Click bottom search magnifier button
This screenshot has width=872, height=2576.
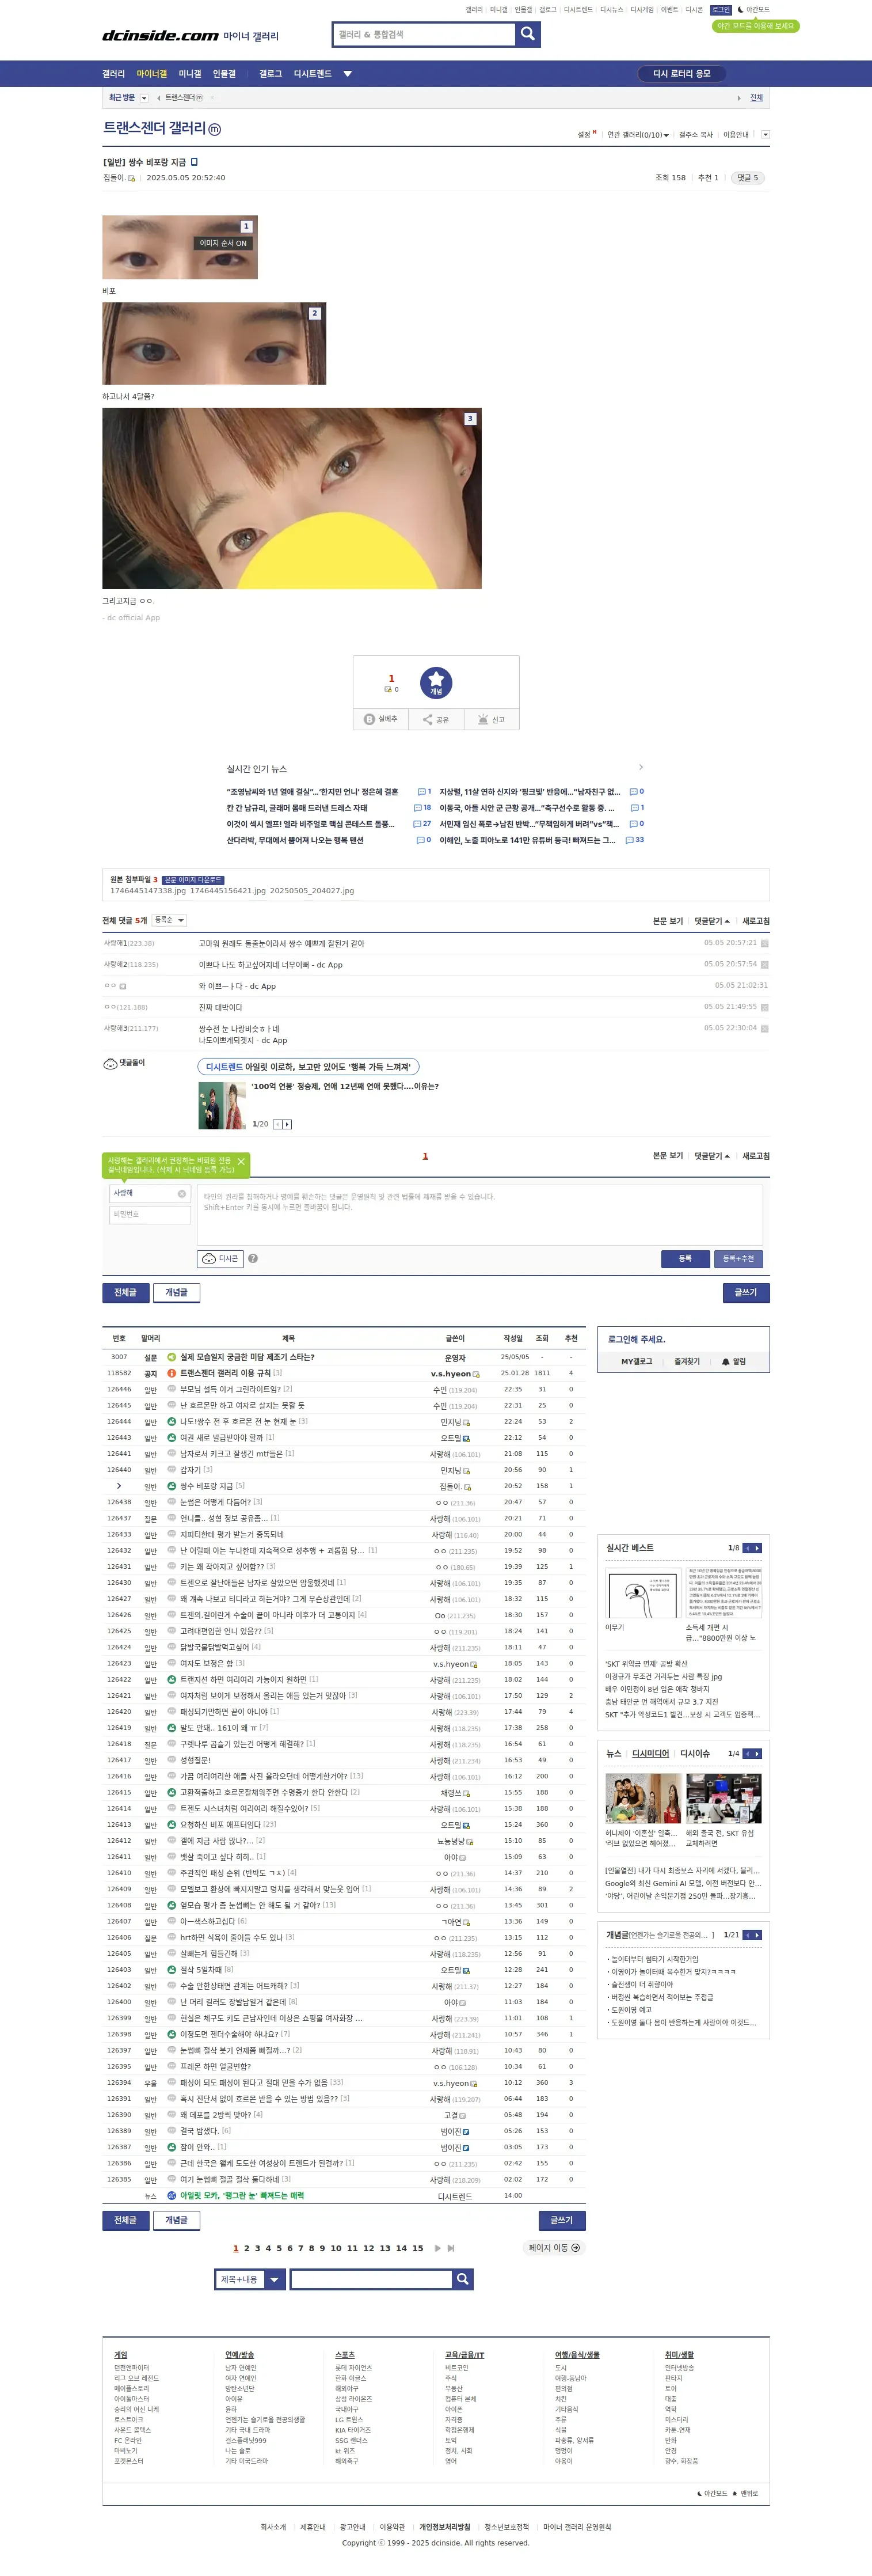[462, 2279]
